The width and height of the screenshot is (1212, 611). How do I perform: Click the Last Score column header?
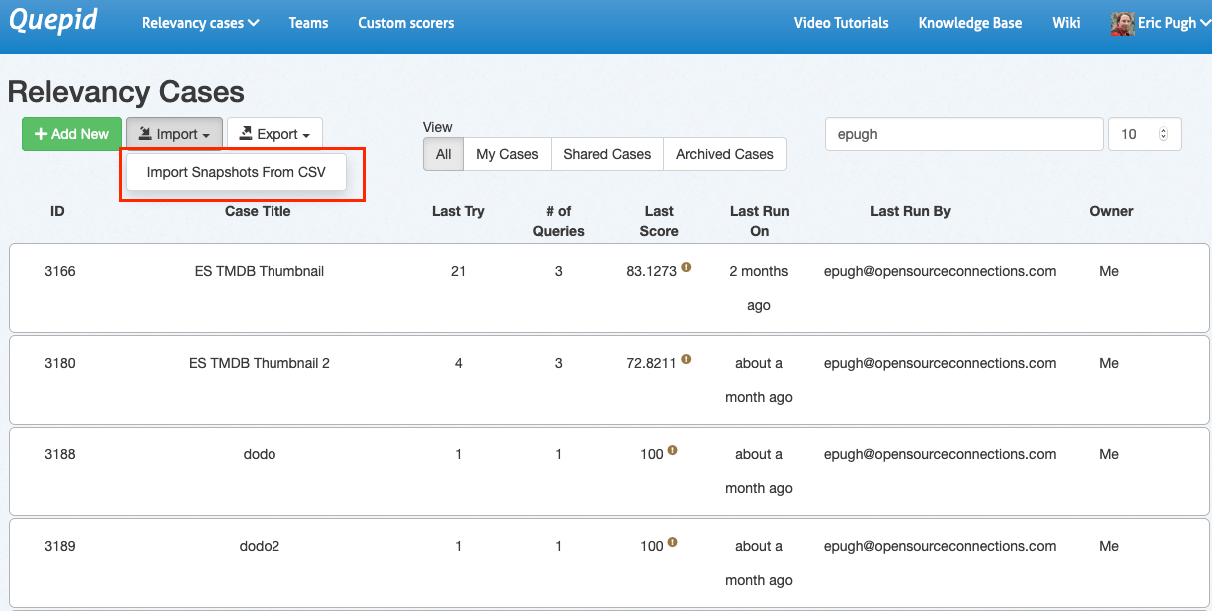pos(659,221)
